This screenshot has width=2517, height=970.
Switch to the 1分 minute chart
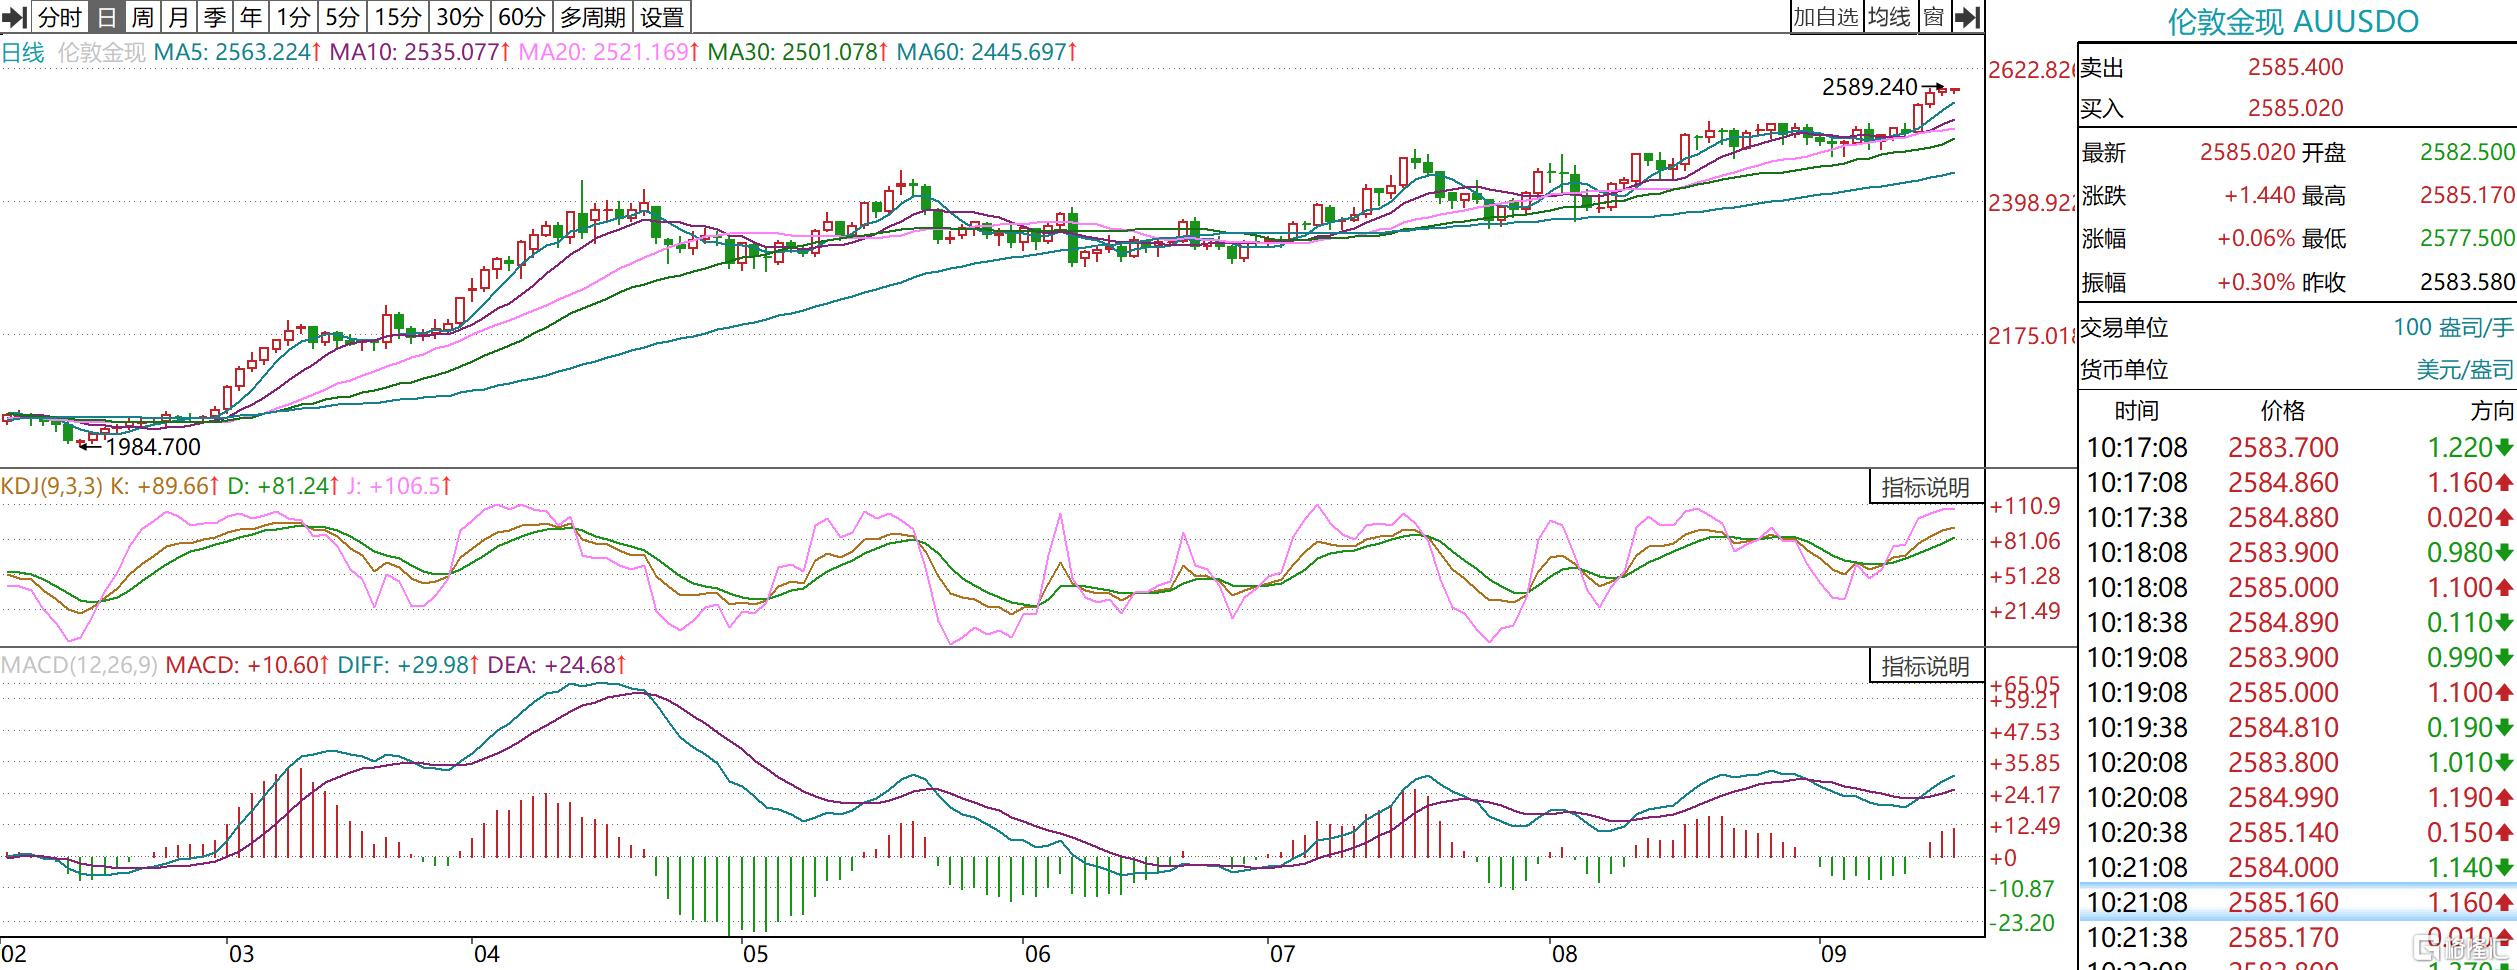click(x=294, y=17)
